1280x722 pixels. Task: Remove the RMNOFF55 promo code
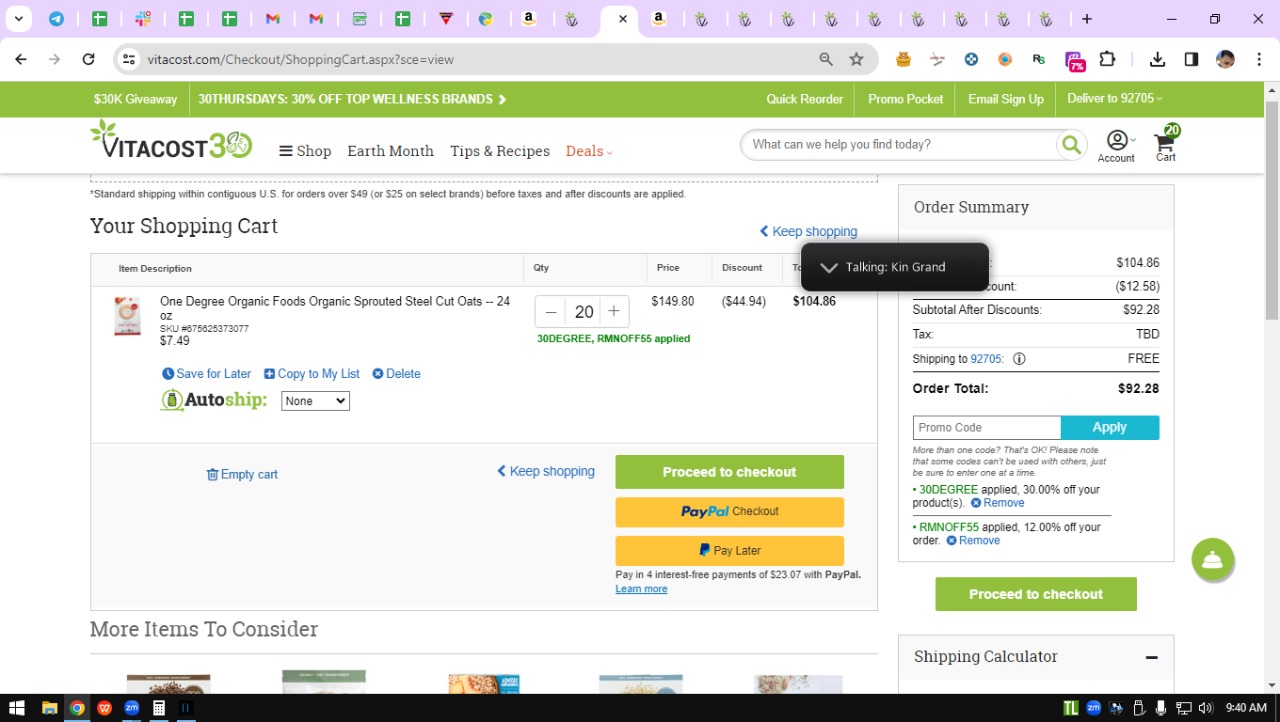[x=973, y=541]
